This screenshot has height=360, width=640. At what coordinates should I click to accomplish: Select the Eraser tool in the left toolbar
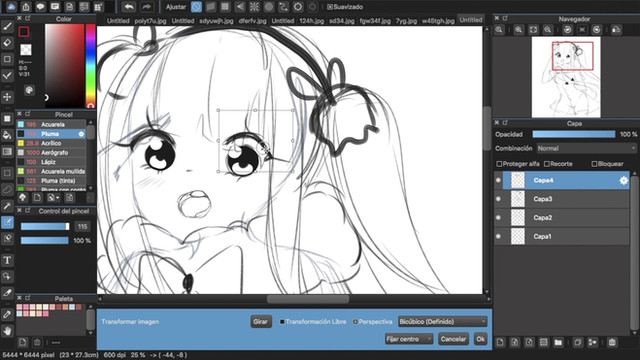pyautogui.click(x=7, y=43)
